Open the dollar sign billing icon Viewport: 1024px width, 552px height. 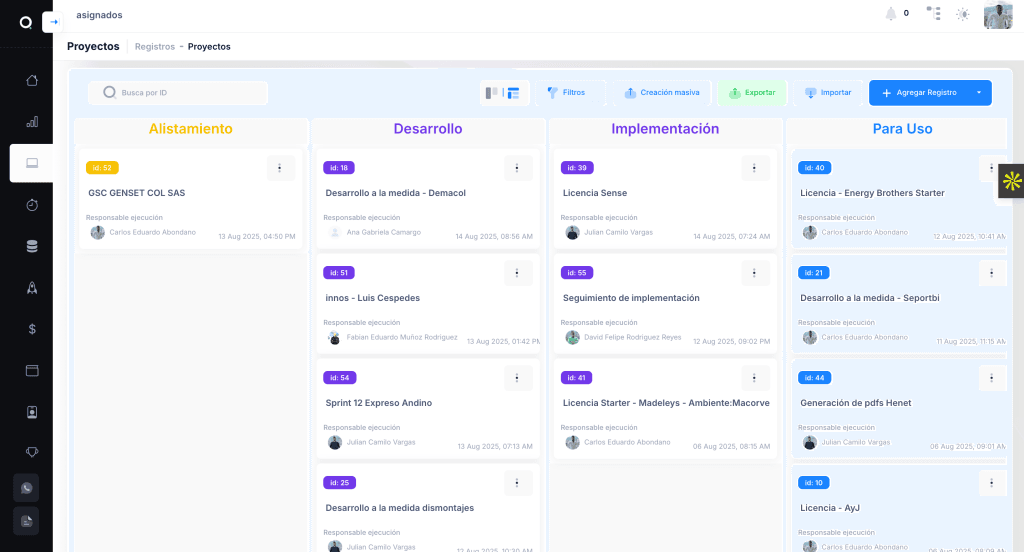tap(32, 329)
